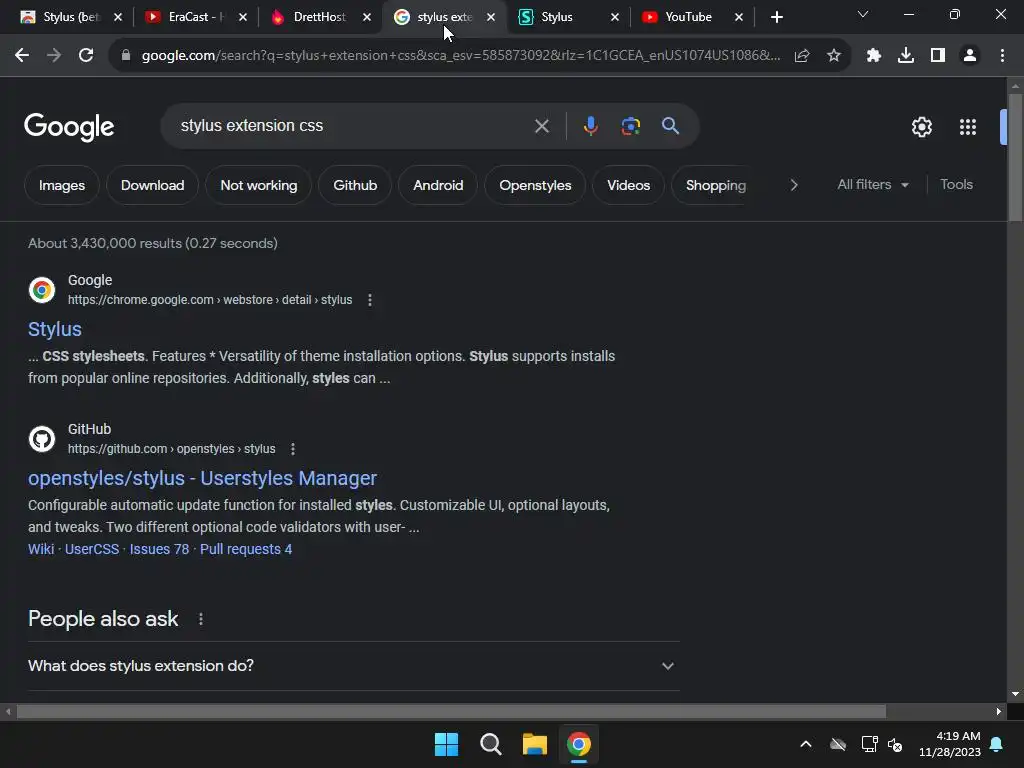Open more options for the GitHub result
Image resolution: width=1024 pixels, height=768 pixels.
click(293, 449)
